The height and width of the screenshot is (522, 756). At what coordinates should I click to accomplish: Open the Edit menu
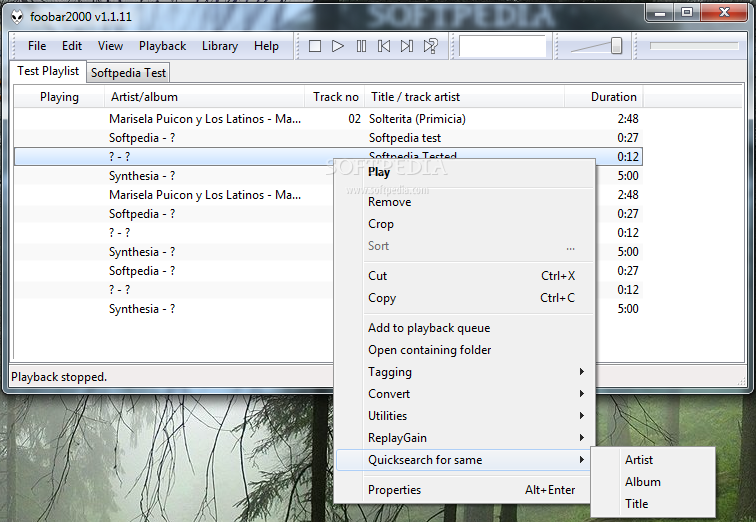click(72, 46)
